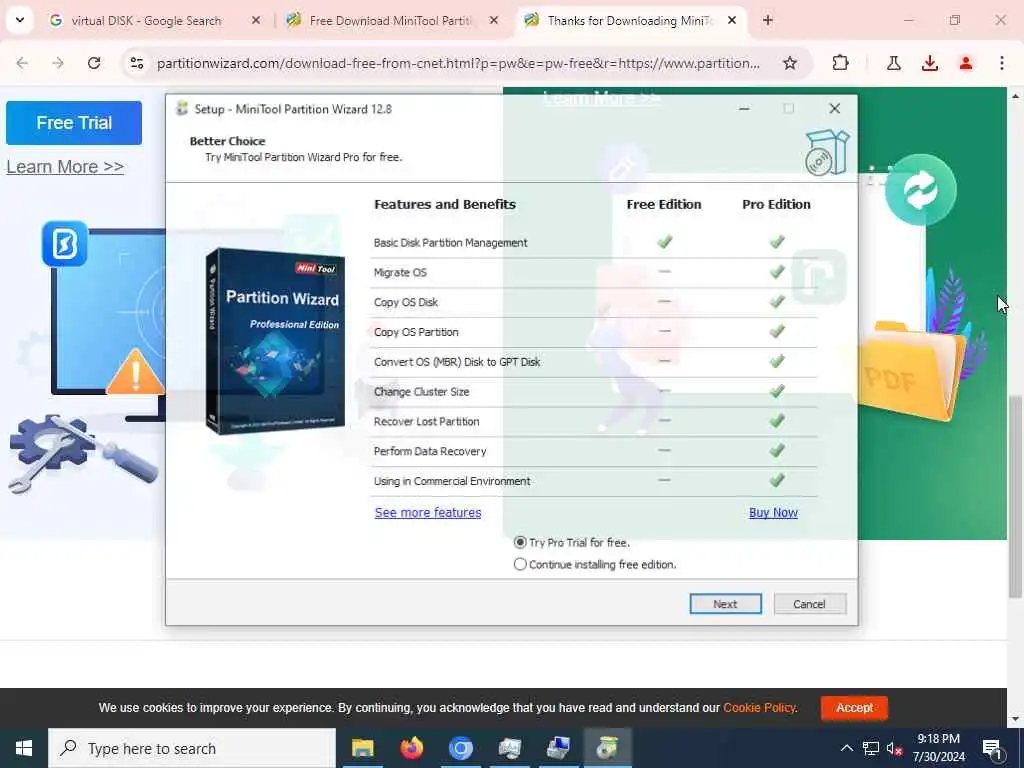1024x768 pixels.
Task: Minimize the Setup wizard window
Action: point(744,109)
